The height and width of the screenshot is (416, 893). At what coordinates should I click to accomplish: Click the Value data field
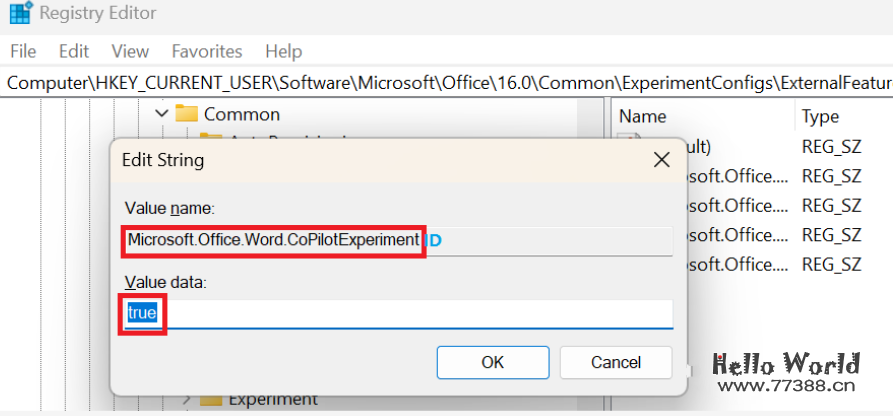click(x=399, y=313)
